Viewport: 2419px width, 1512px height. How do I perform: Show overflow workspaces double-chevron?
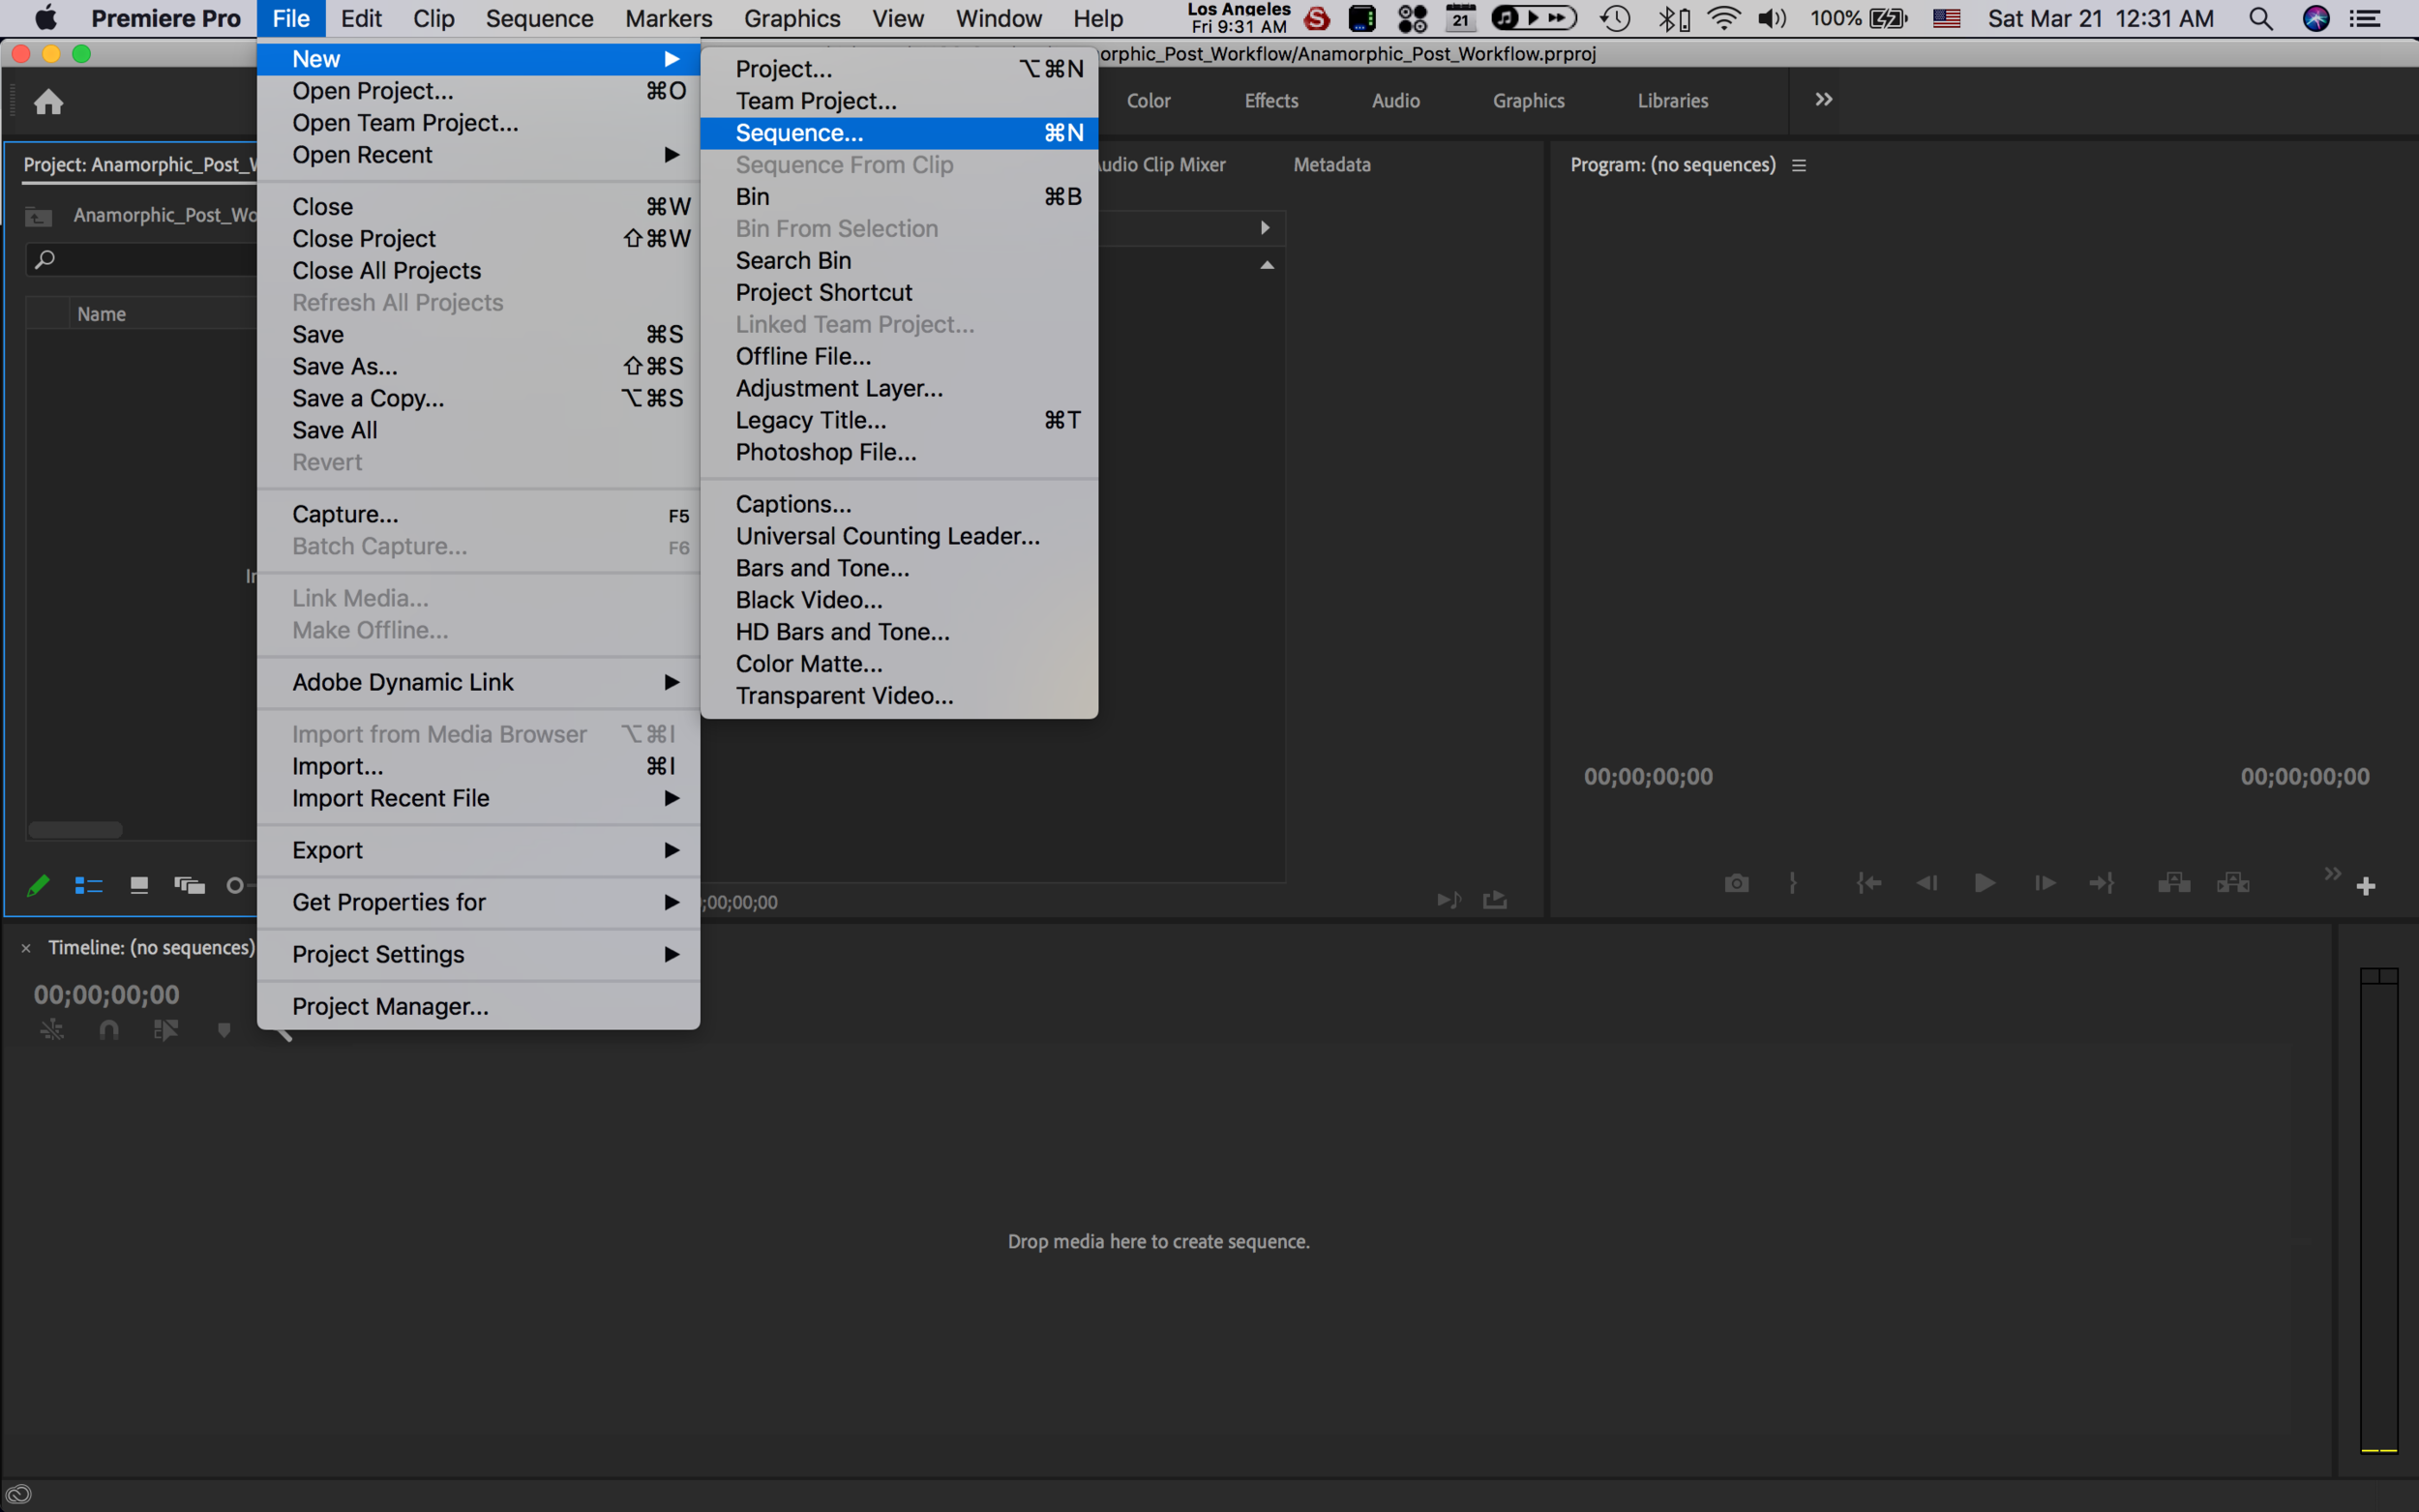pos(1823,99)
